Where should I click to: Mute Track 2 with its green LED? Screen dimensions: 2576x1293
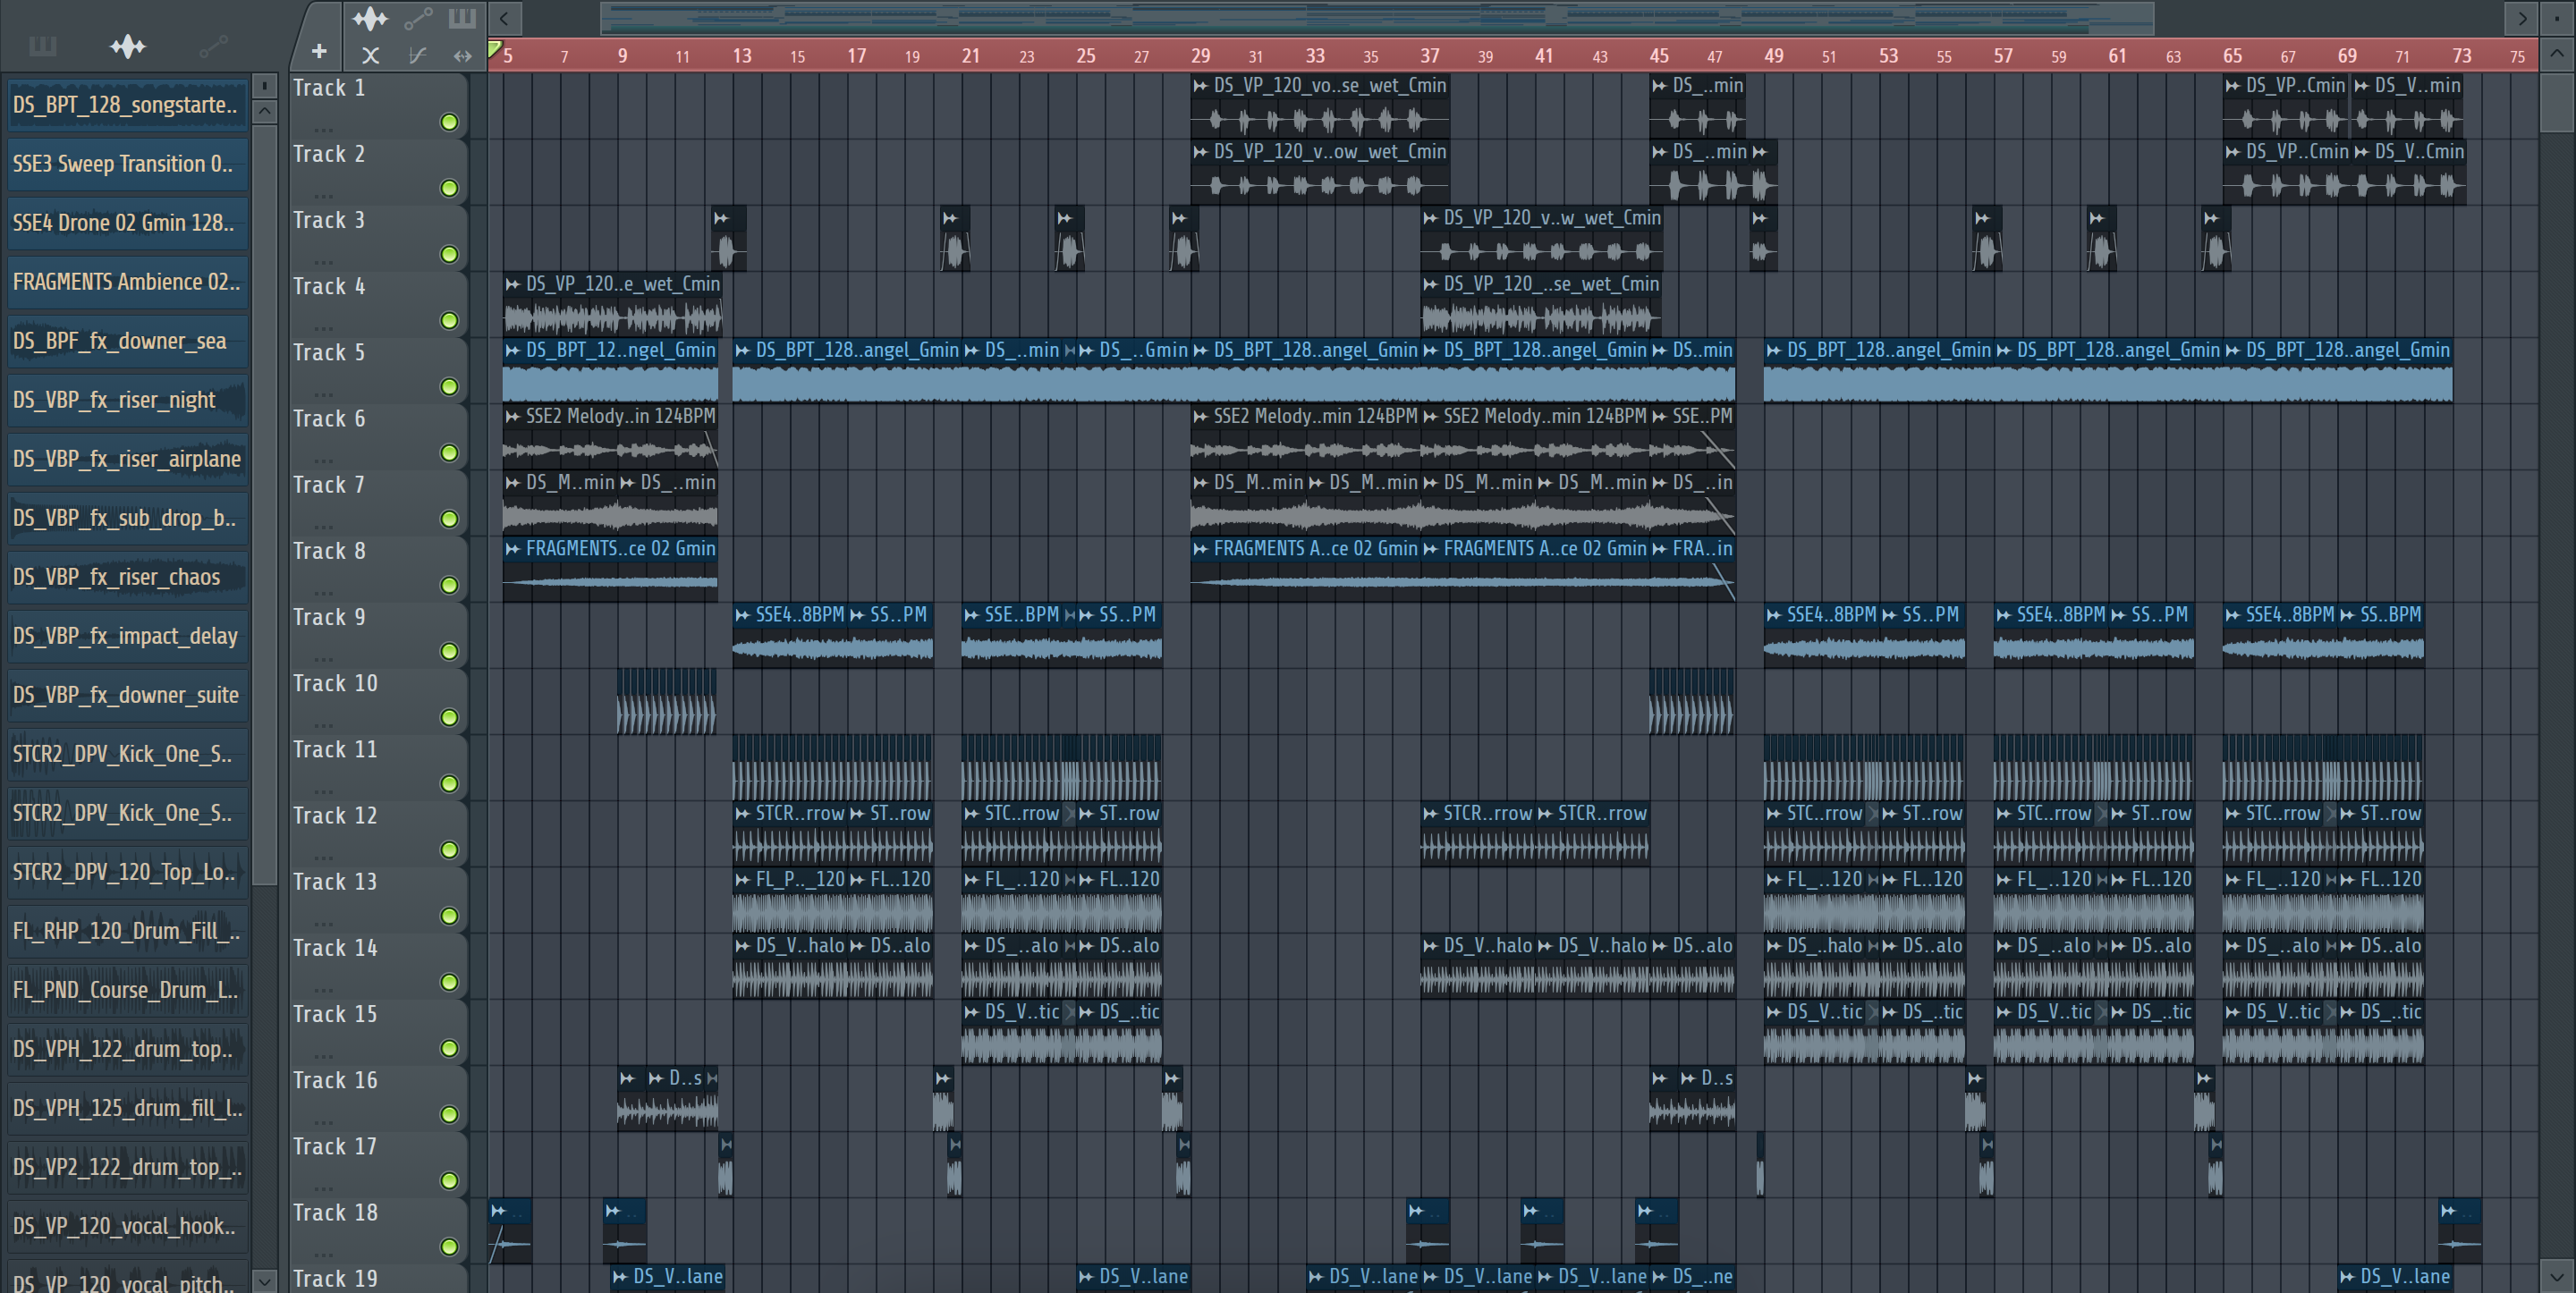click(450, 188)
